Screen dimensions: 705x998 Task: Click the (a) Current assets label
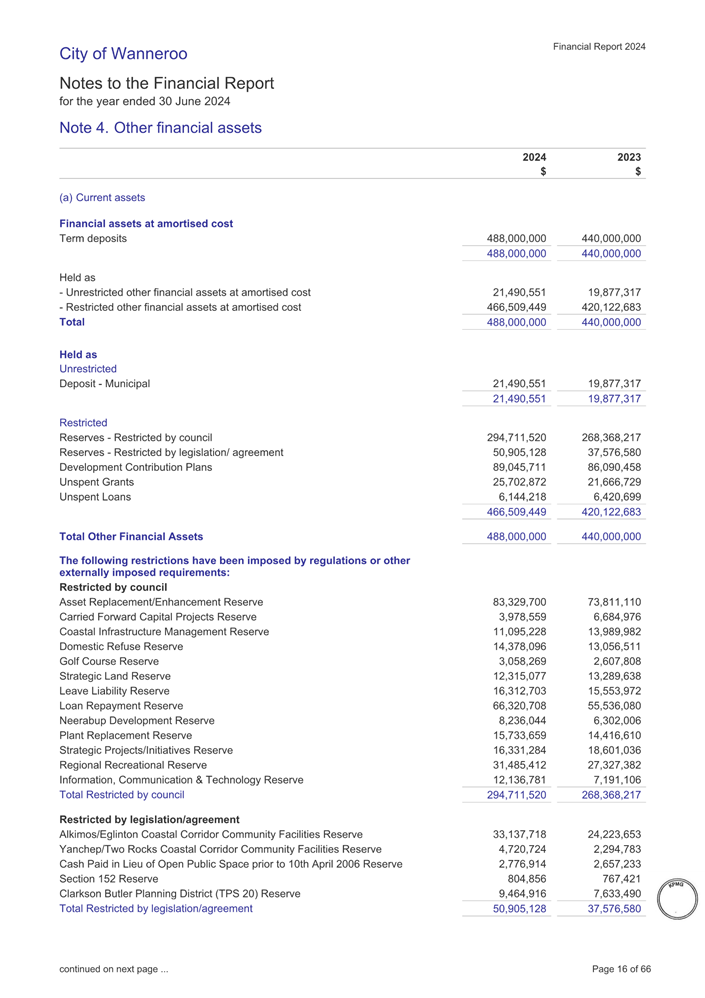coord(102,198)
